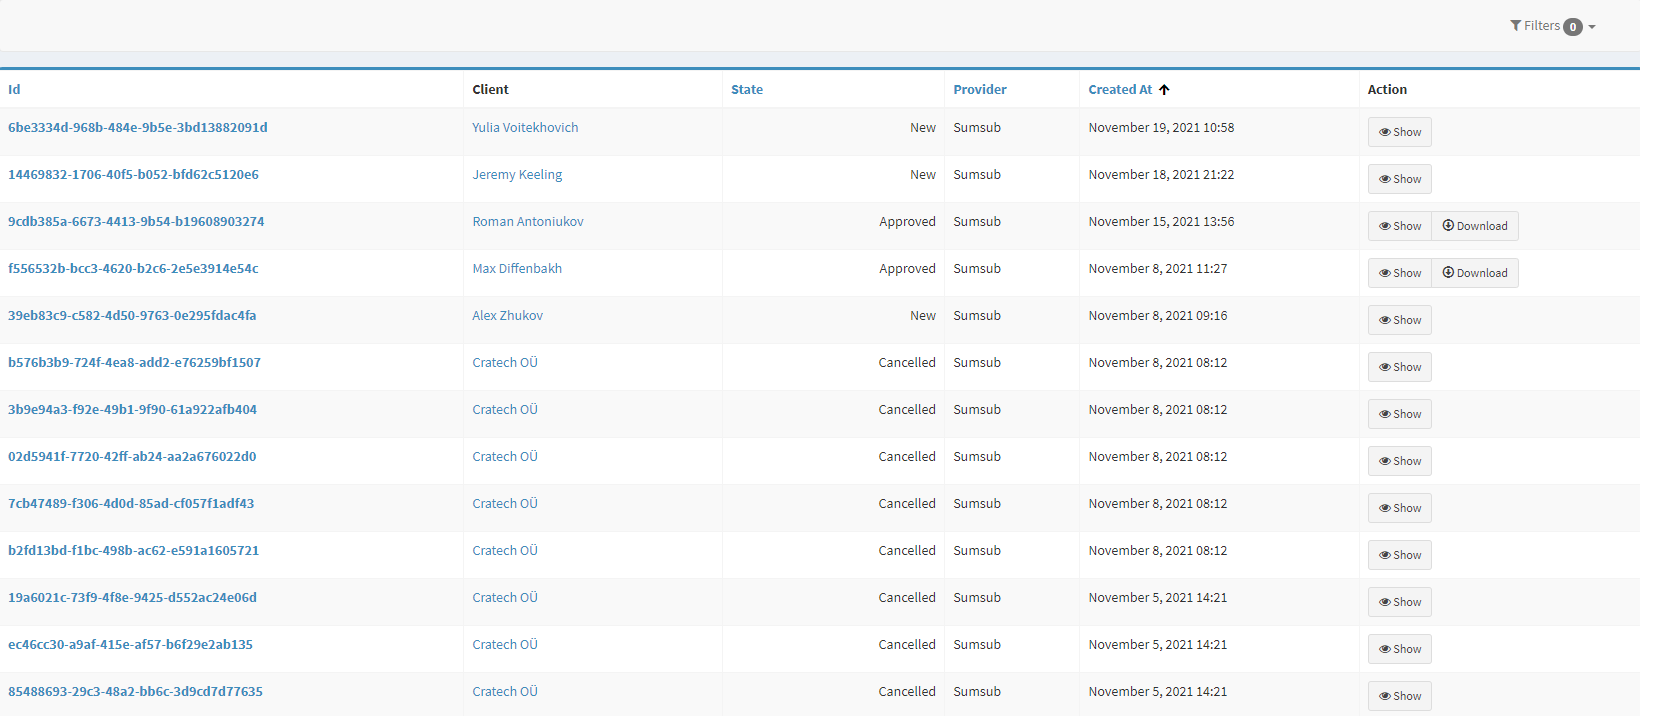Click Show for the record ending 3d9cd7d77635
Screen dimensions: 1660x716
click(1399, 696)
